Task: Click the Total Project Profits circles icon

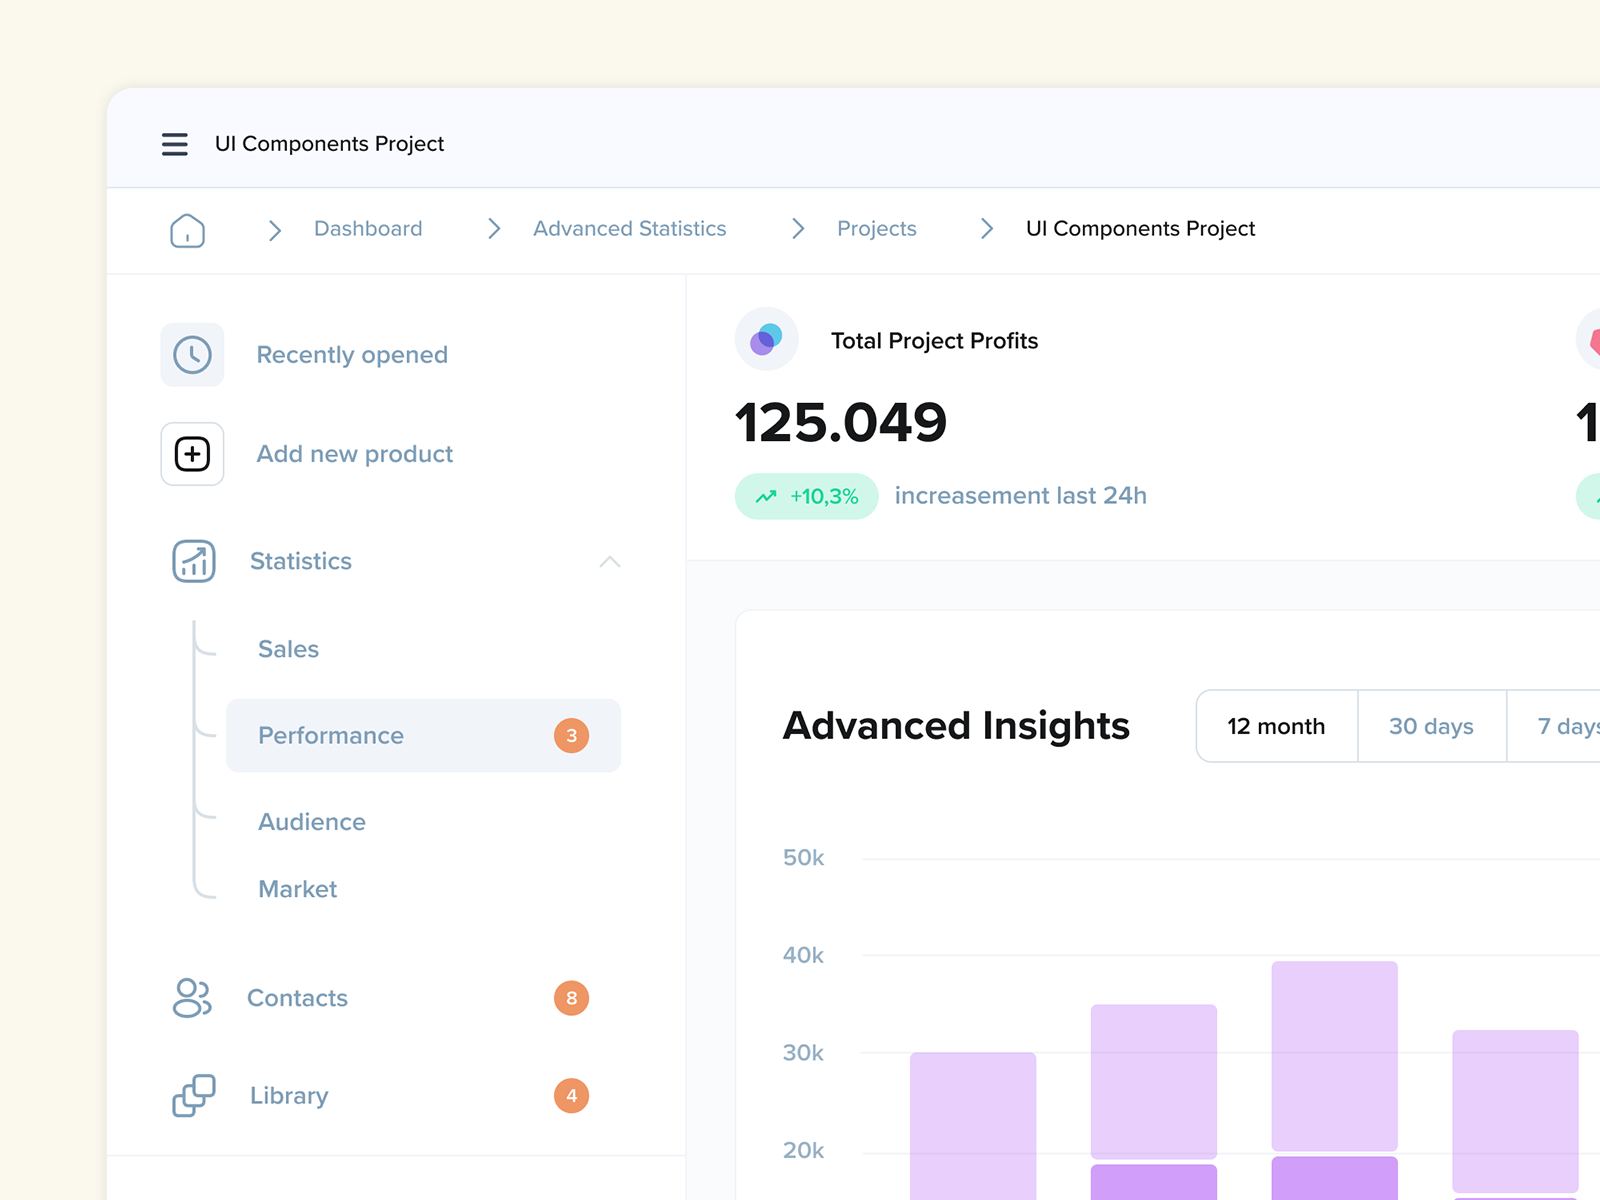Action: coord(767,339)
